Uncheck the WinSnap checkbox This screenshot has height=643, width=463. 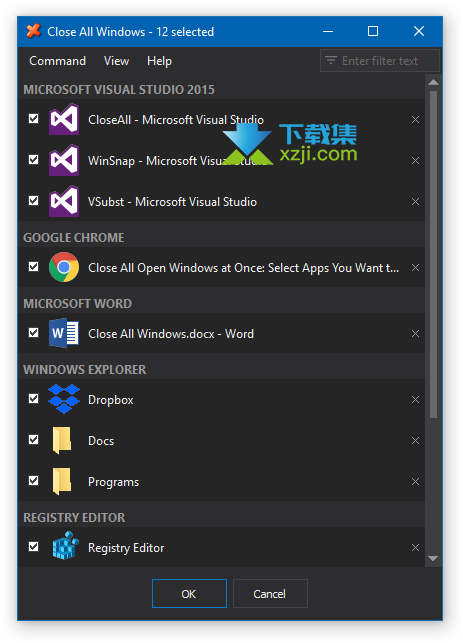click(x=34, y=160)
